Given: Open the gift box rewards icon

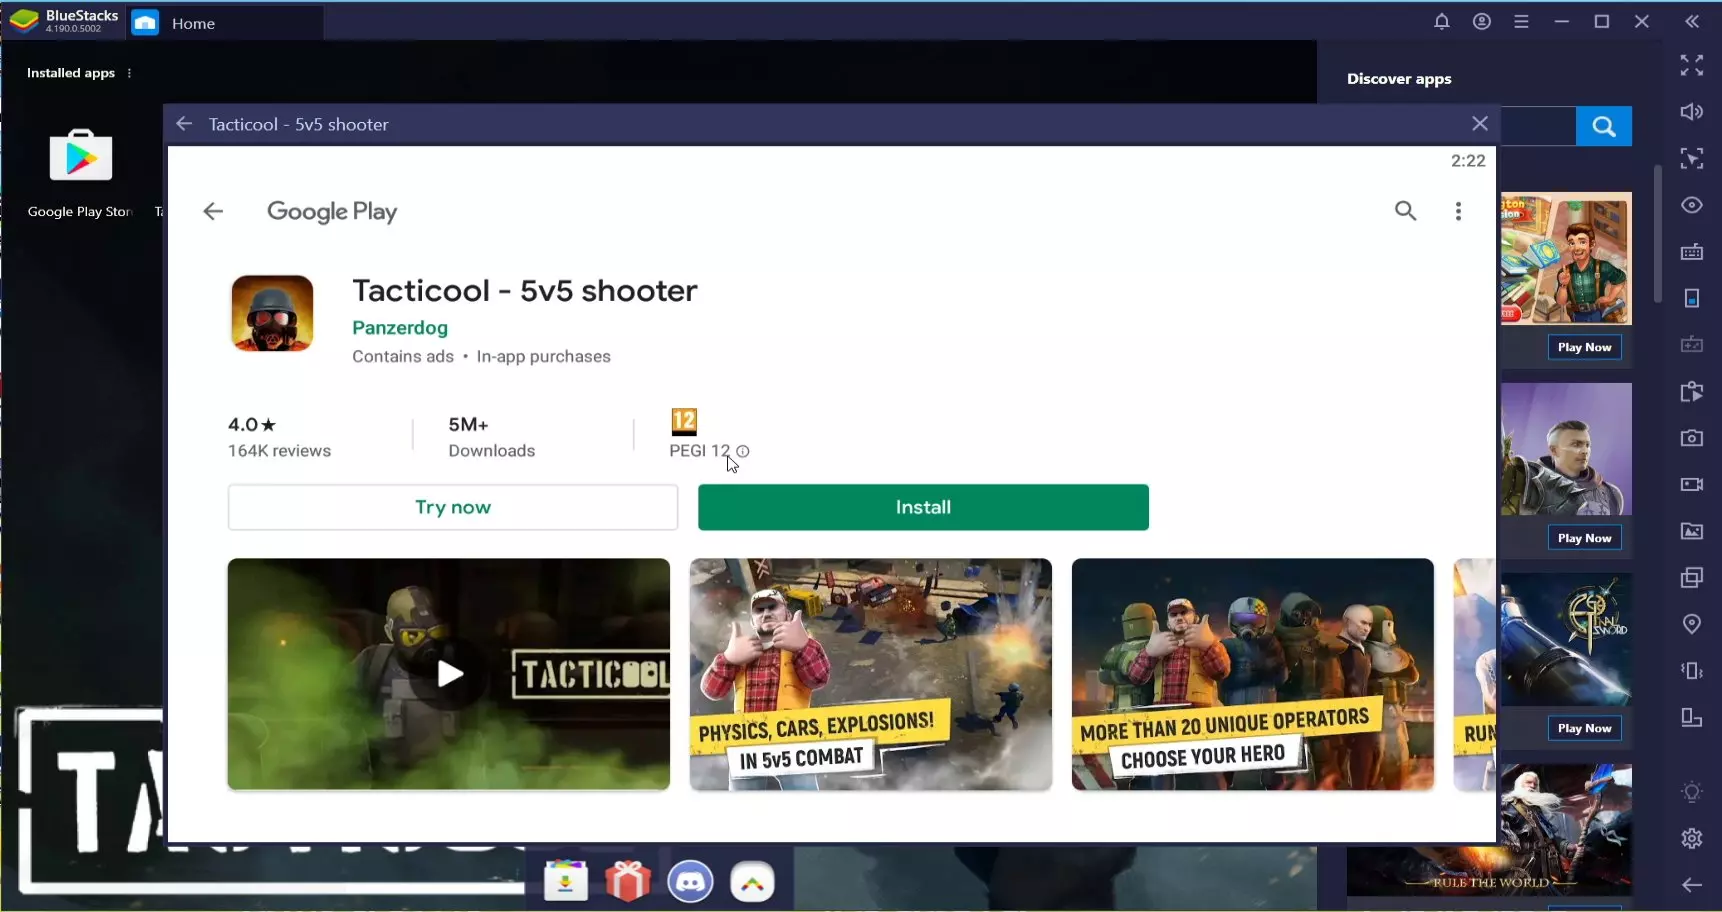Looking at the screenshot, I should [628, 882].
